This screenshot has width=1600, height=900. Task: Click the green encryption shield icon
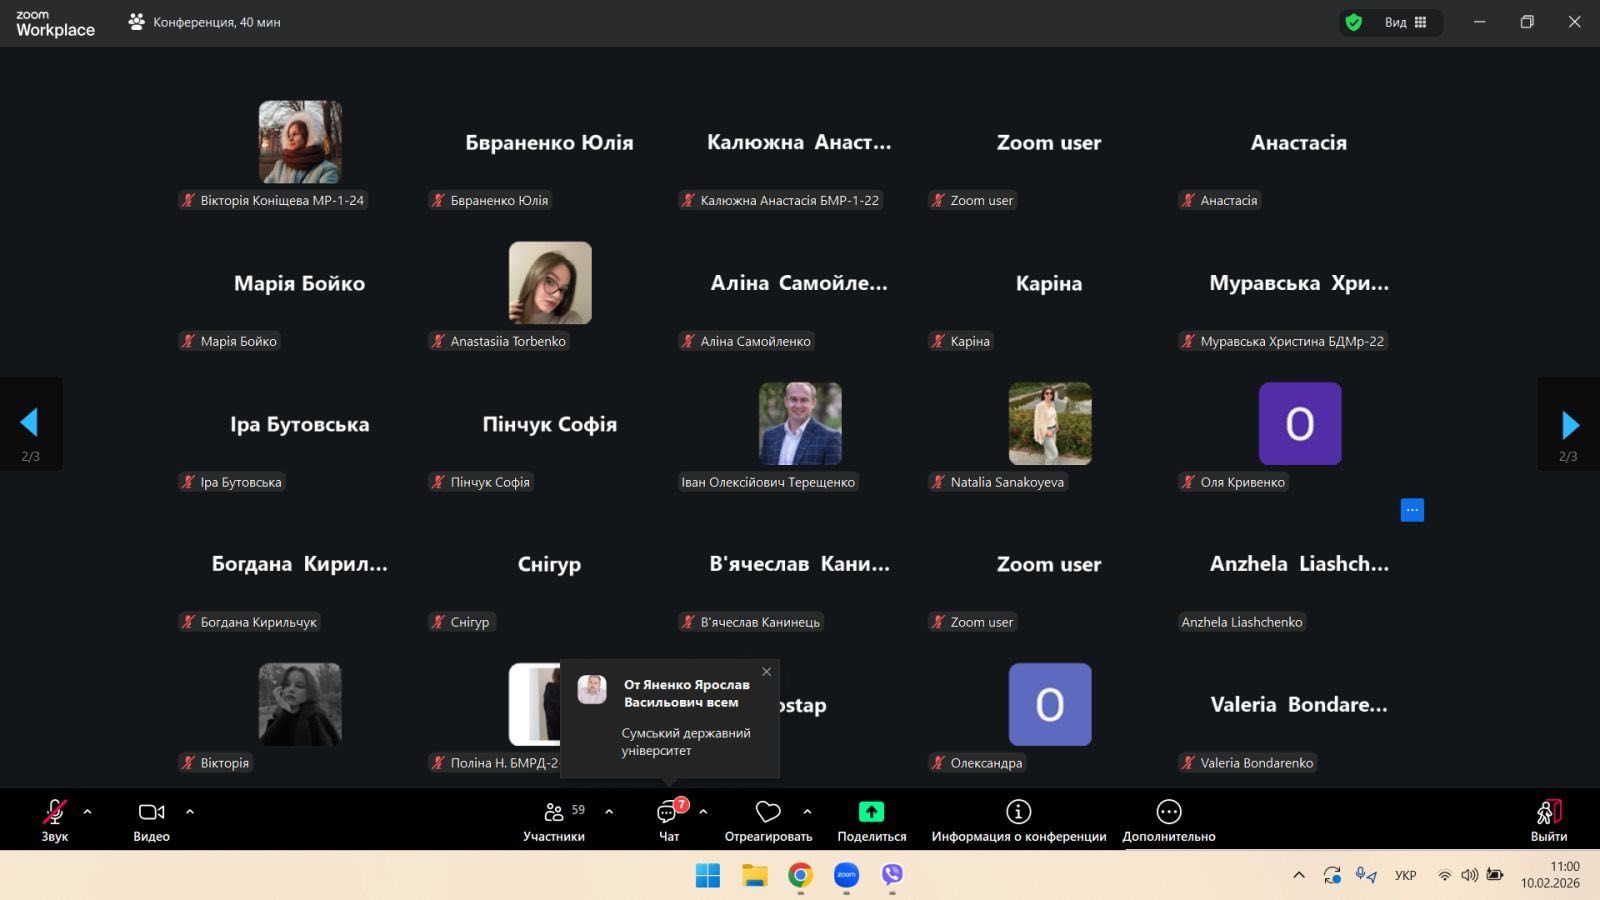click(1354, 22)
